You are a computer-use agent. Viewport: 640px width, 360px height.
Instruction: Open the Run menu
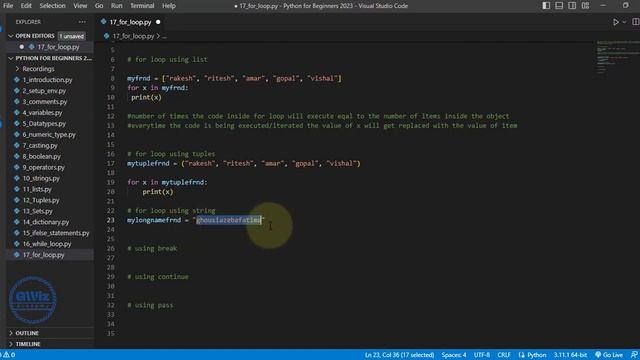point(116,6)
